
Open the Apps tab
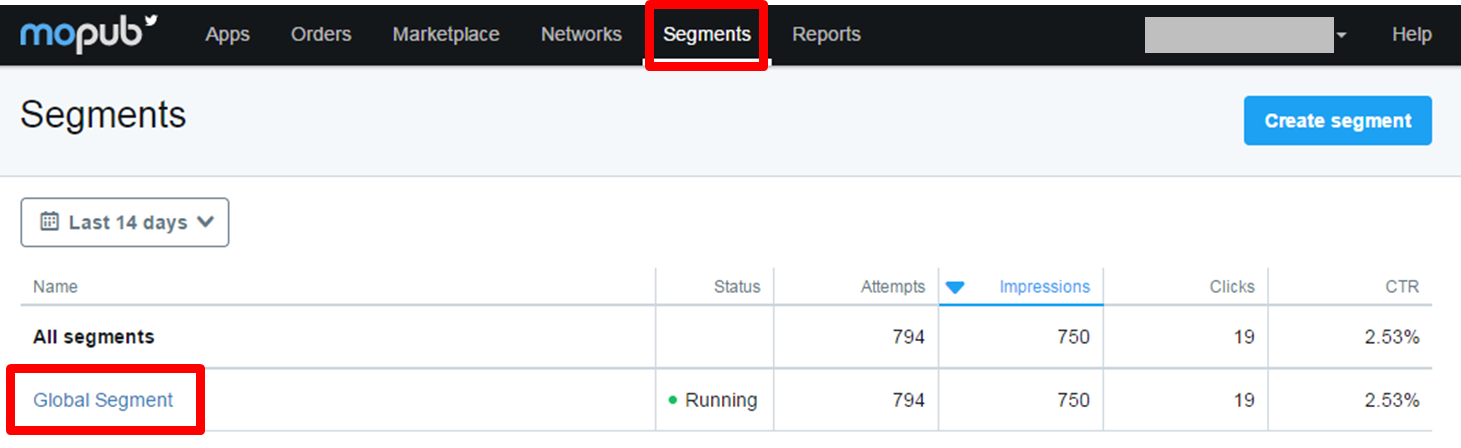point(227,34)
